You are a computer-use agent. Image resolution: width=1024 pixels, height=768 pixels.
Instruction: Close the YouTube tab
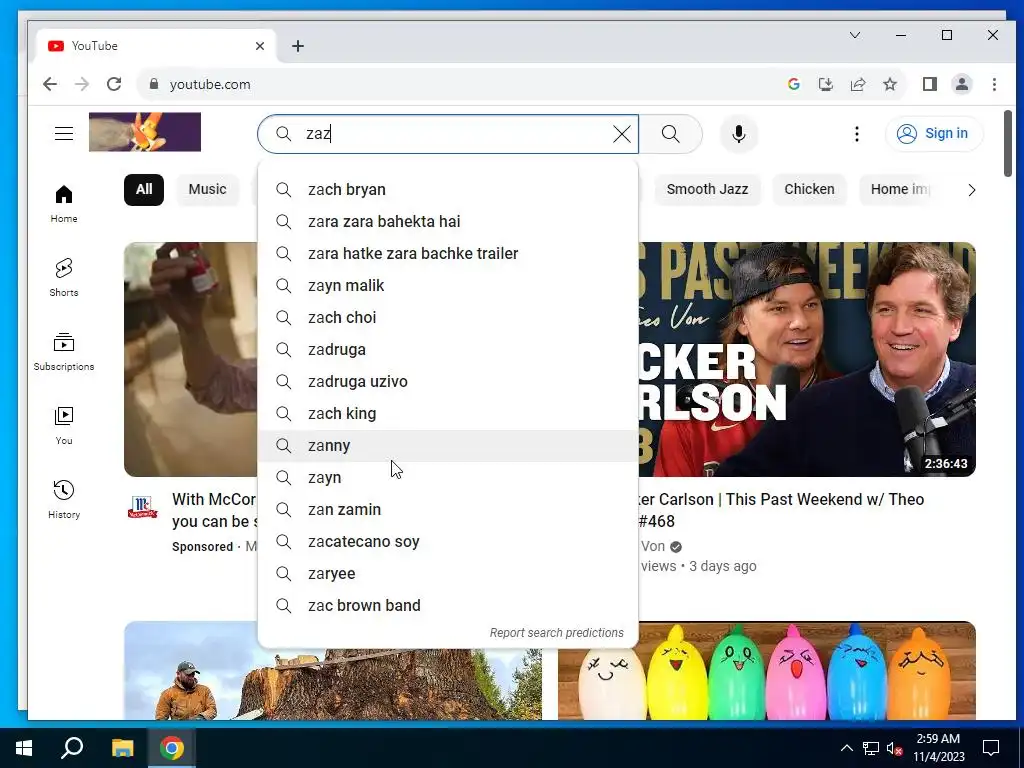coord(260,46)
